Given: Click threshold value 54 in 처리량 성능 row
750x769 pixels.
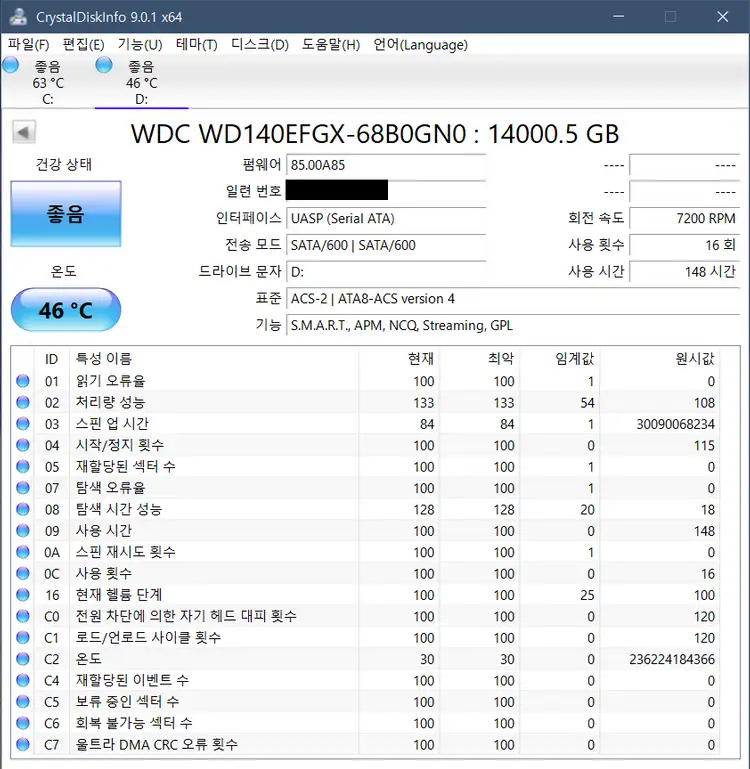Looking at the screenshot, I should pos(587,403).
